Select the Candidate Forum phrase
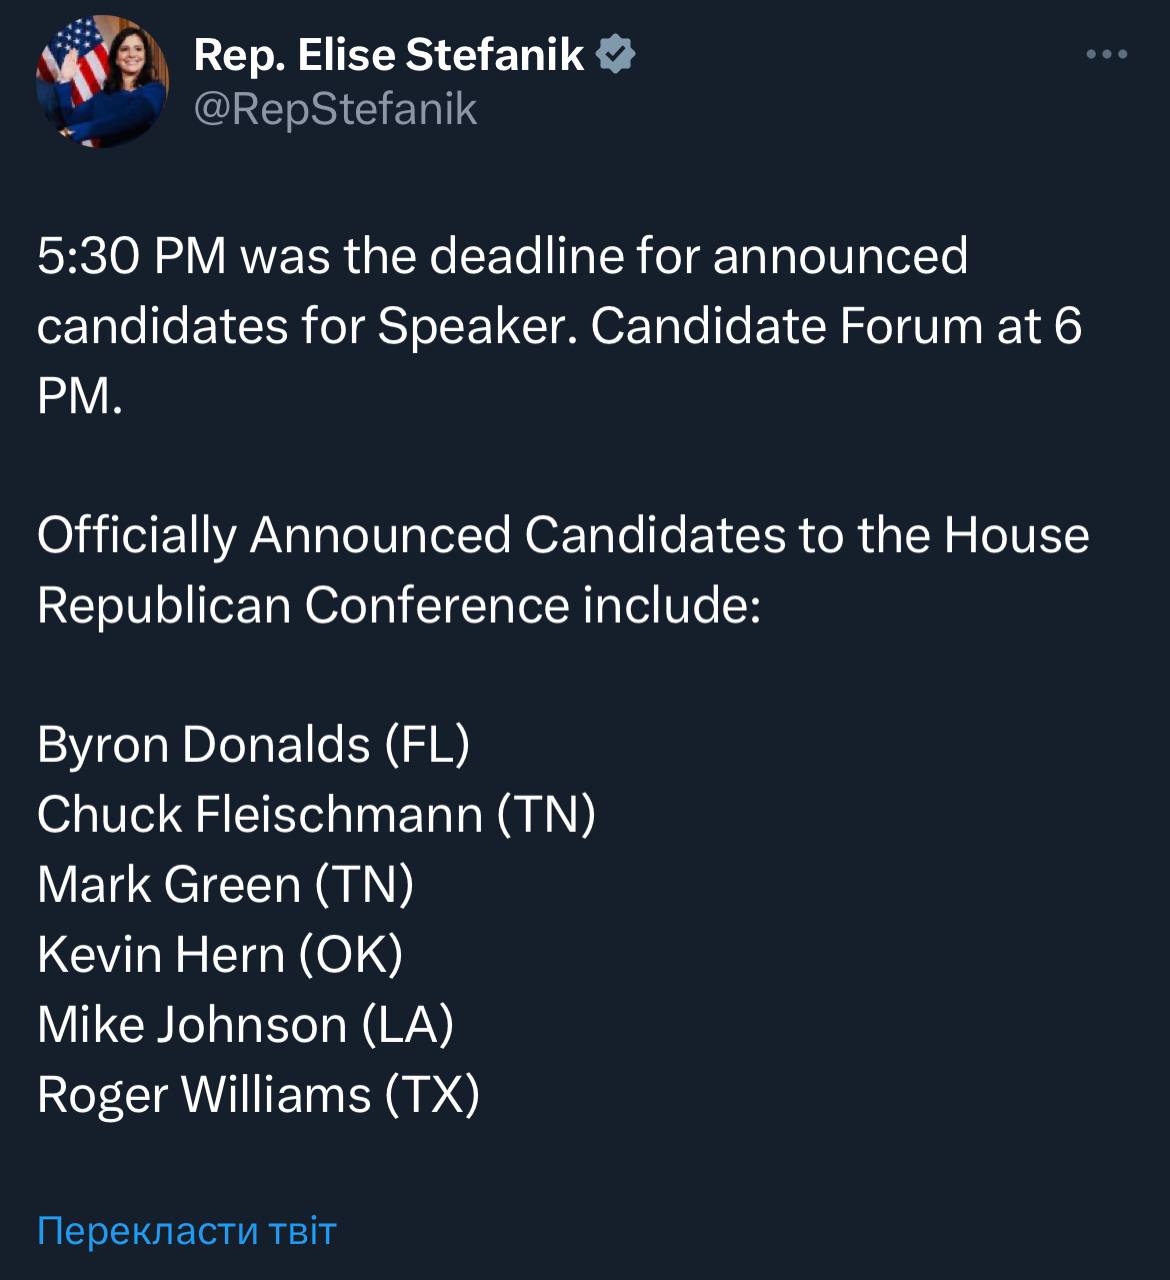This screenshot has height=1280, width=1170. click(786, 326)
